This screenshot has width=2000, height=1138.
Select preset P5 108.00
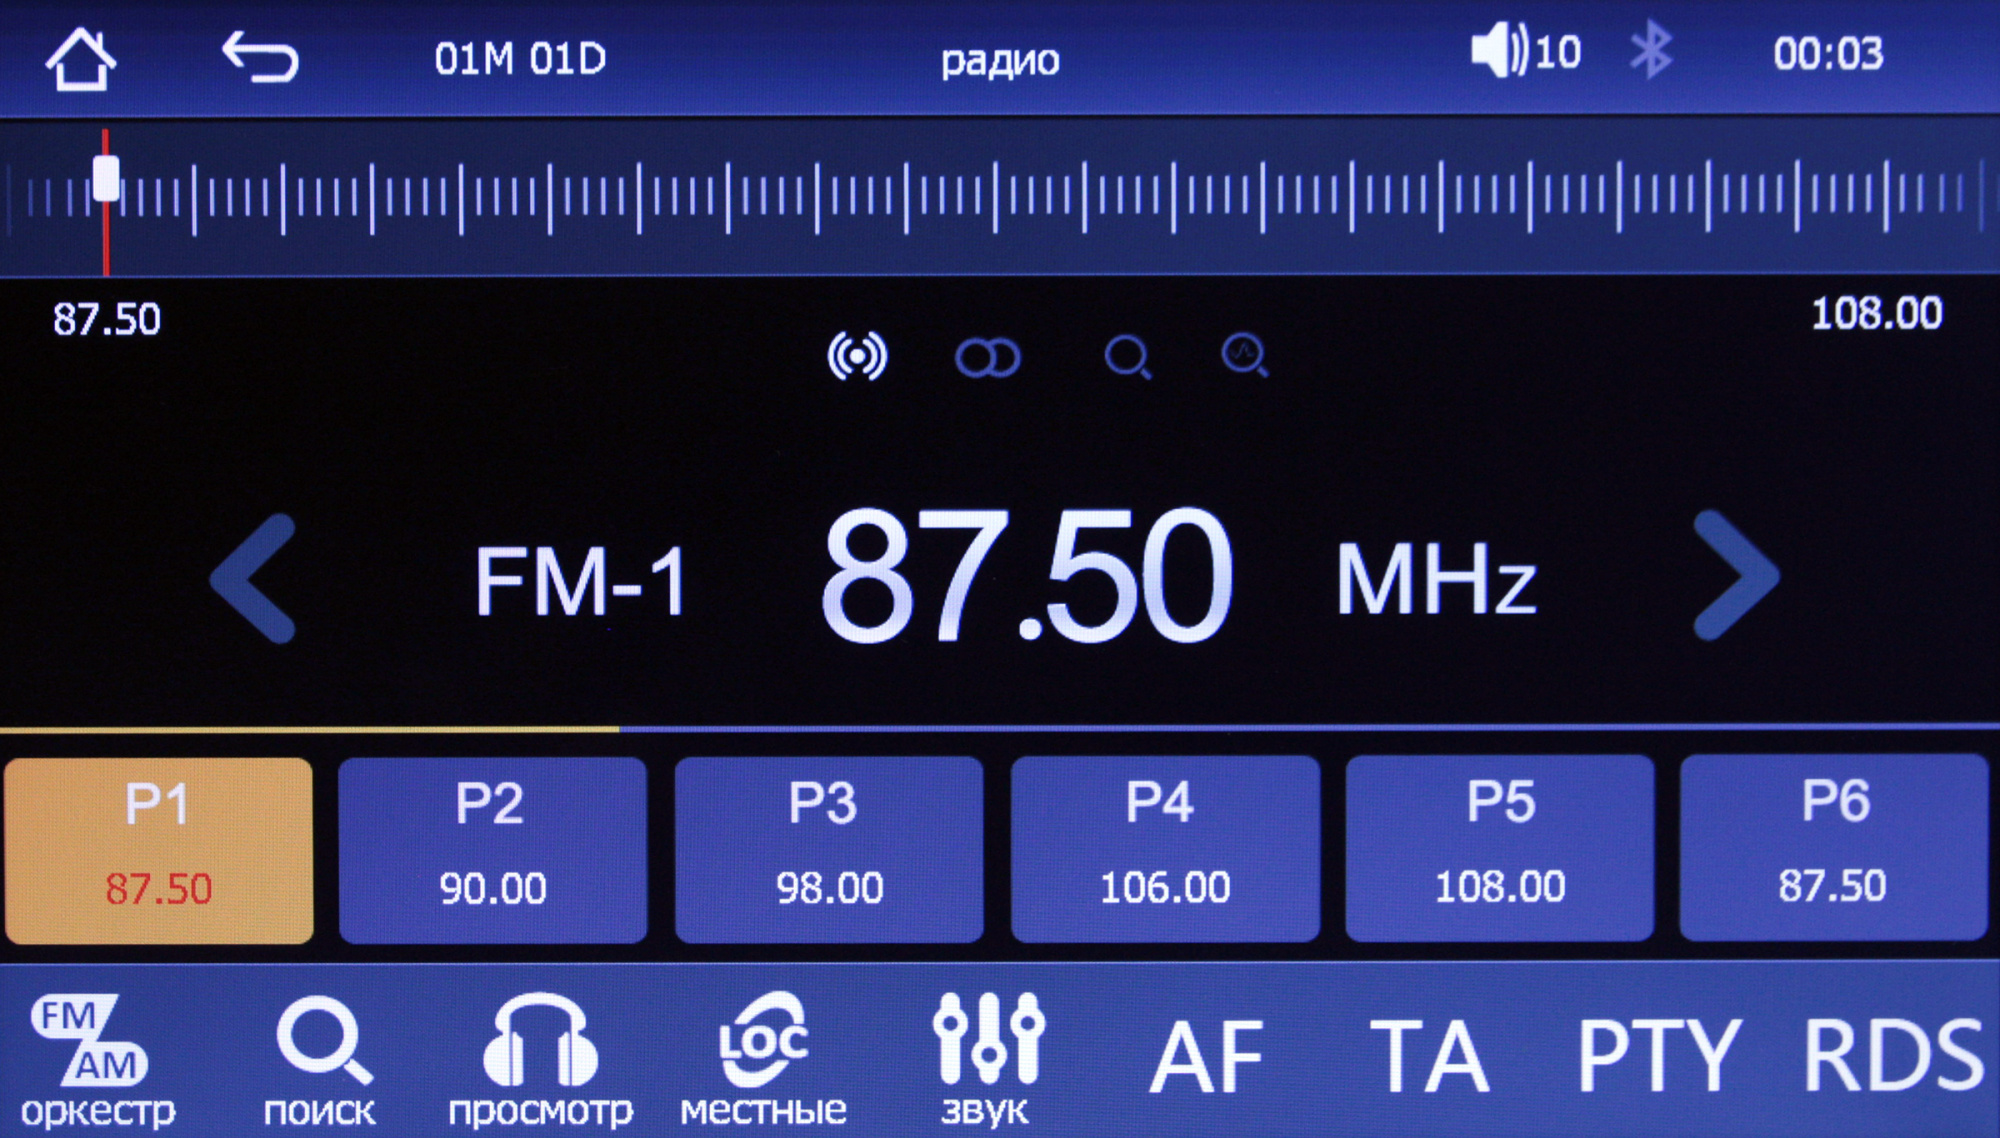tap(1500, 847)
